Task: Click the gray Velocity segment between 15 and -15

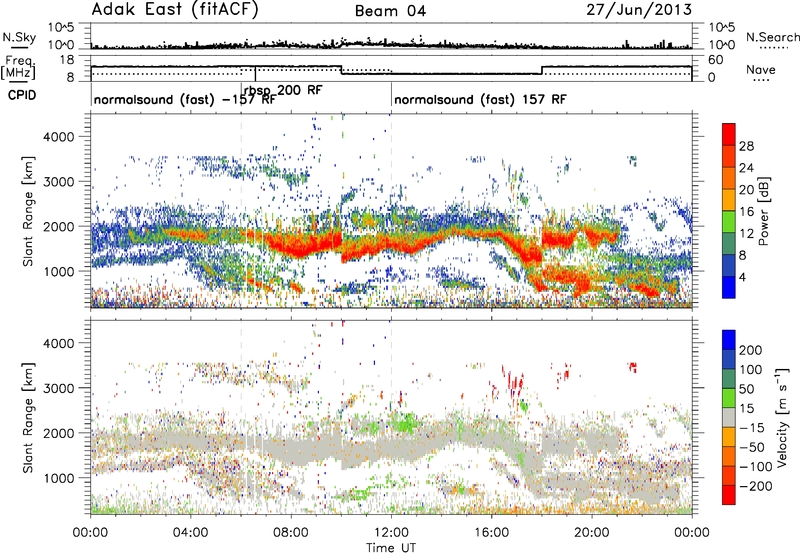Action: (x=729, y=418)
